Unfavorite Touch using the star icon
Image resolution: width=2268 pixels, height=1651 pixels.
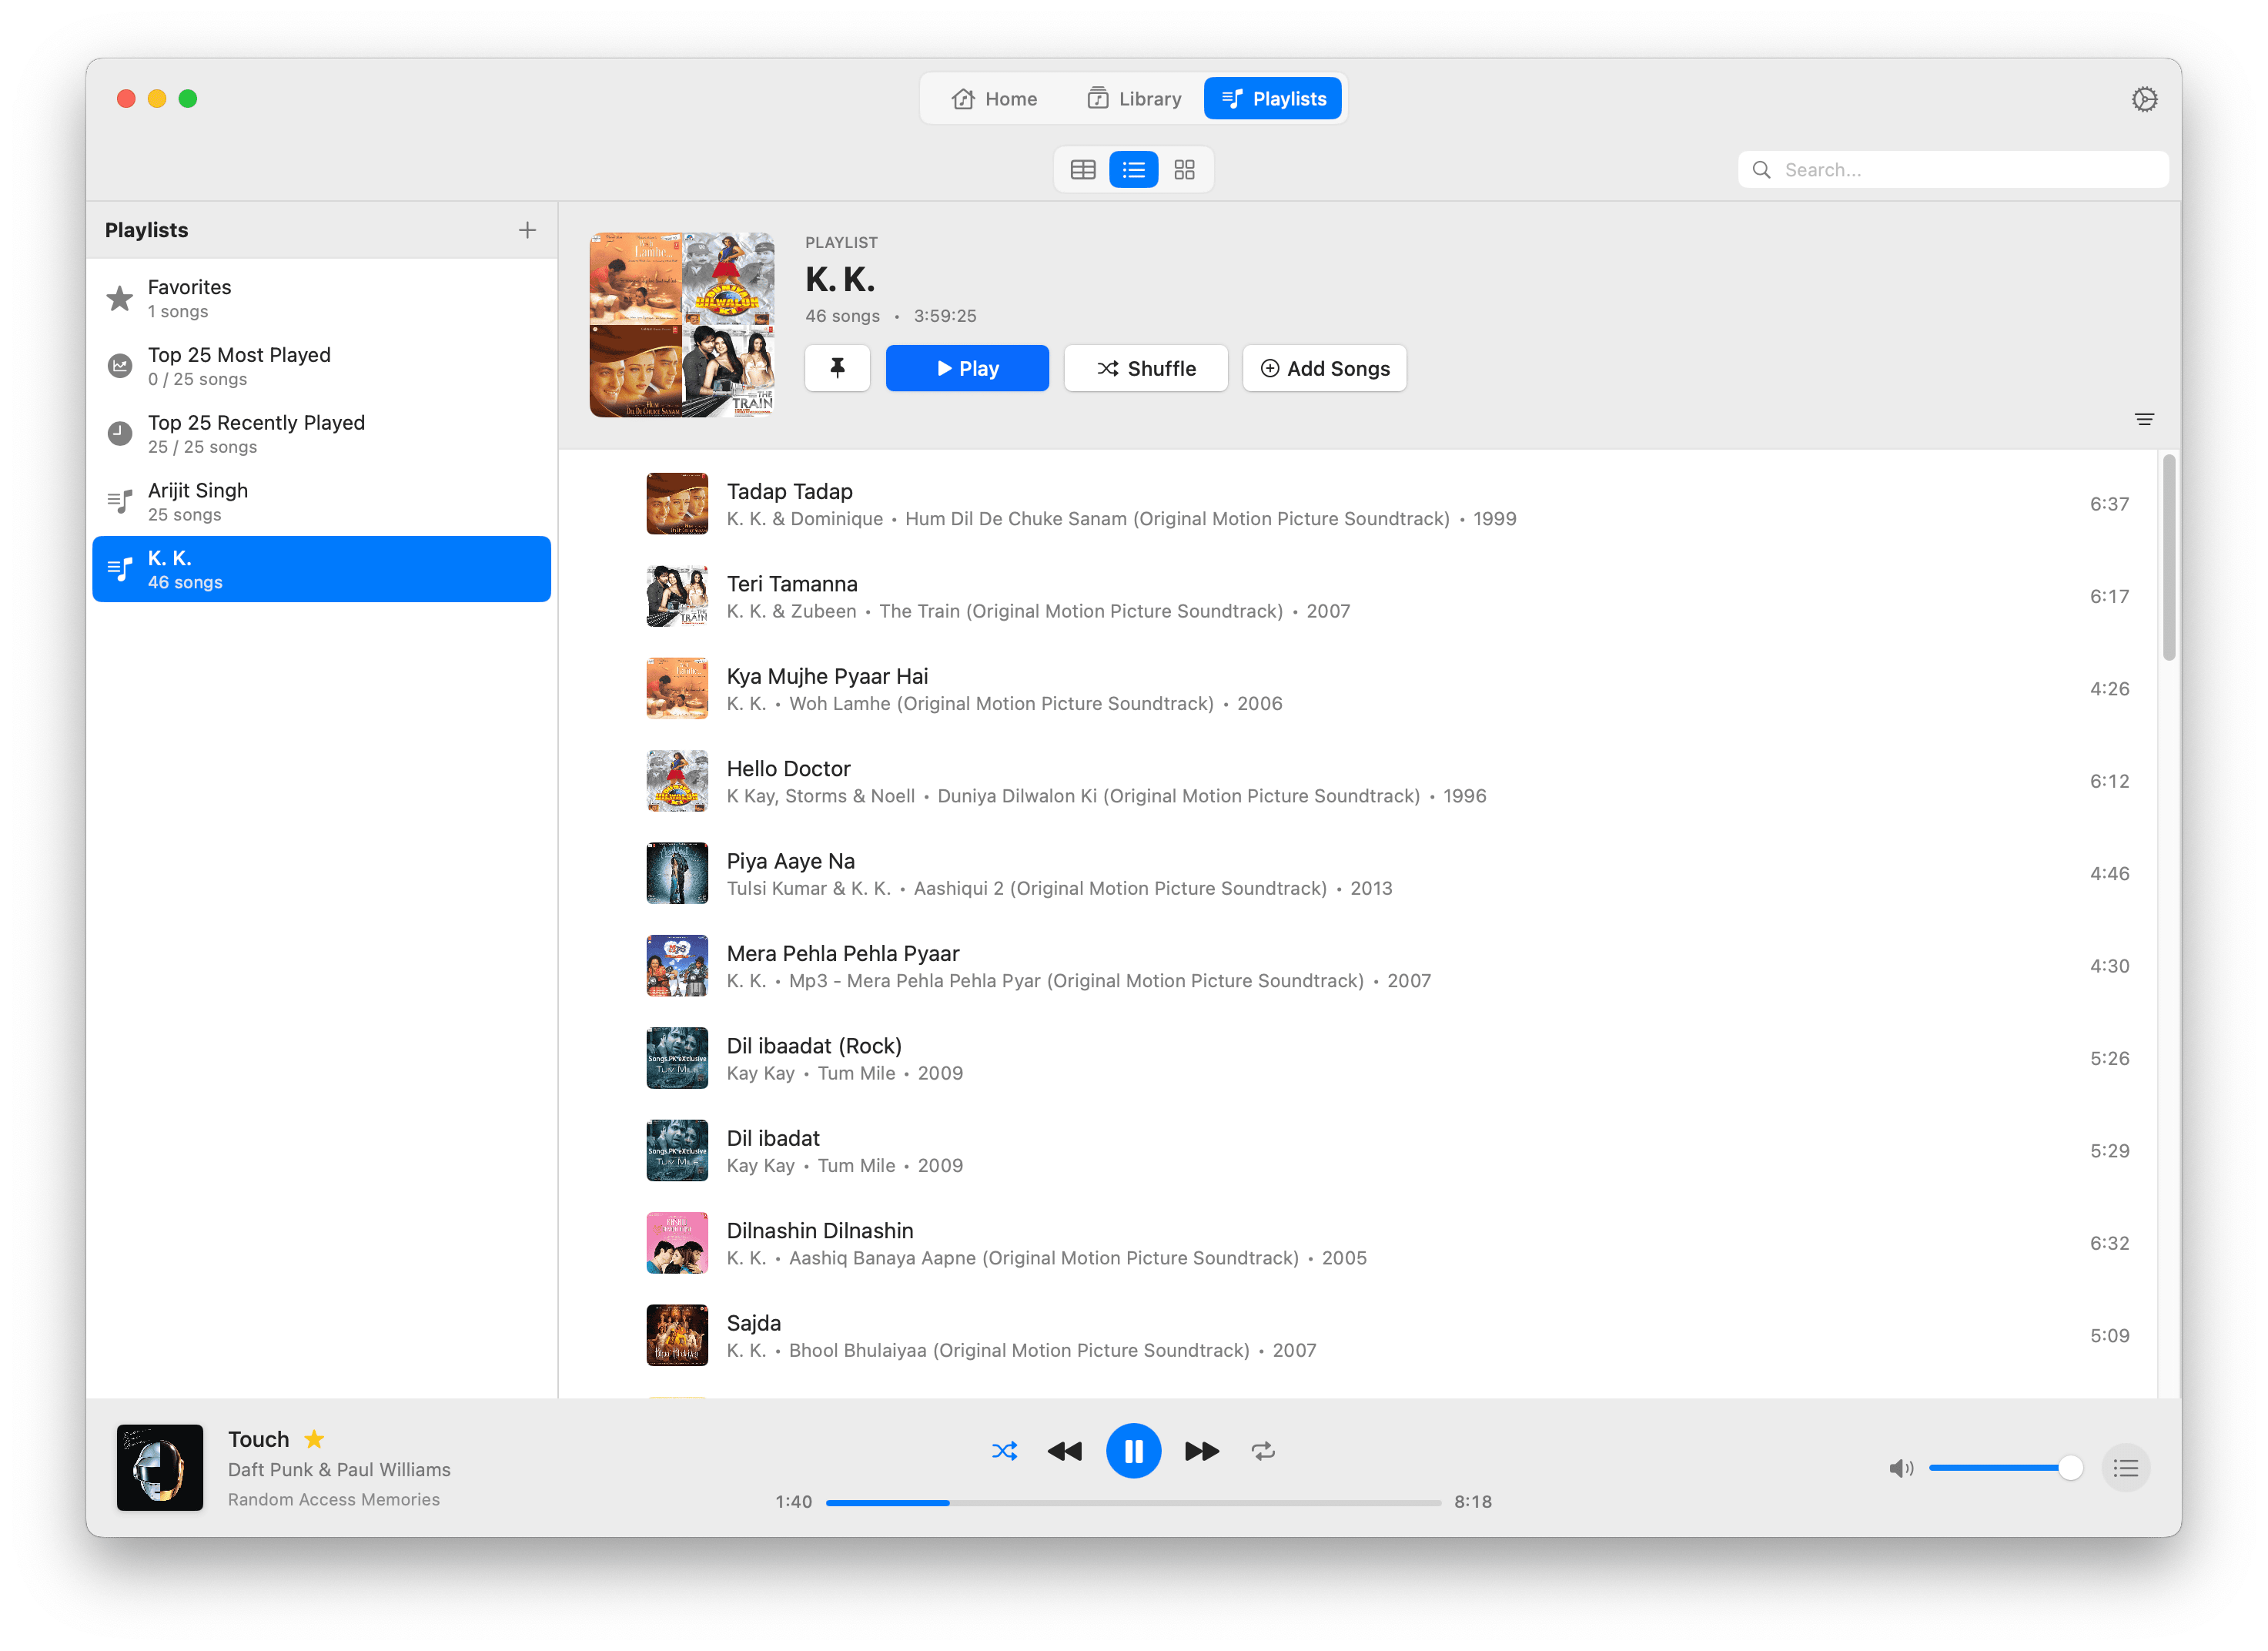click(314, 1439)
